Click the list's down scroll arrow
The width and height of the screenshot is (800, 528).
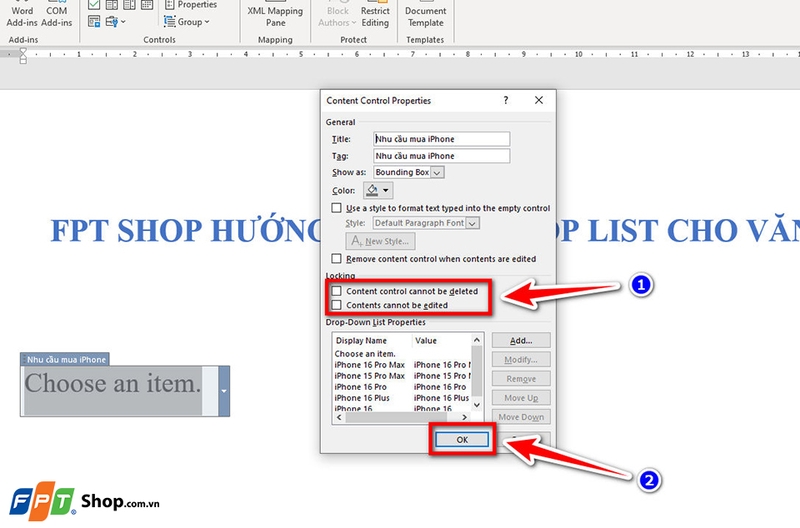point(477,405)
